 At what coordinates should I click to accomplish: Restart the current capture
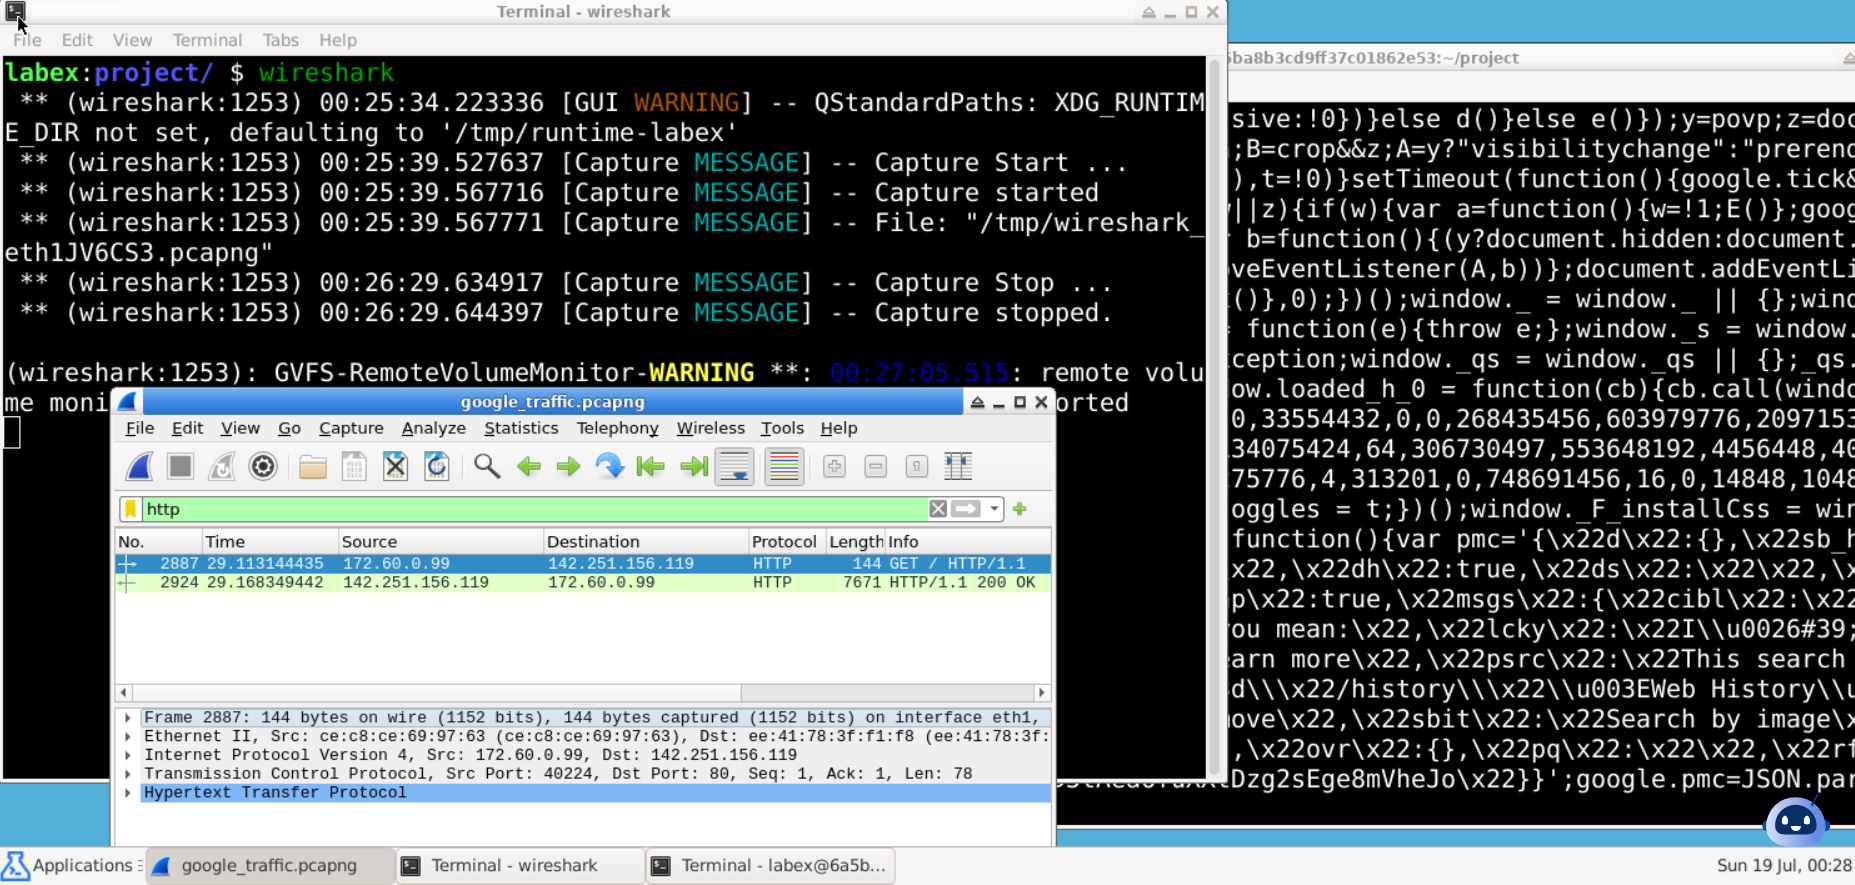tap(222, 466)
